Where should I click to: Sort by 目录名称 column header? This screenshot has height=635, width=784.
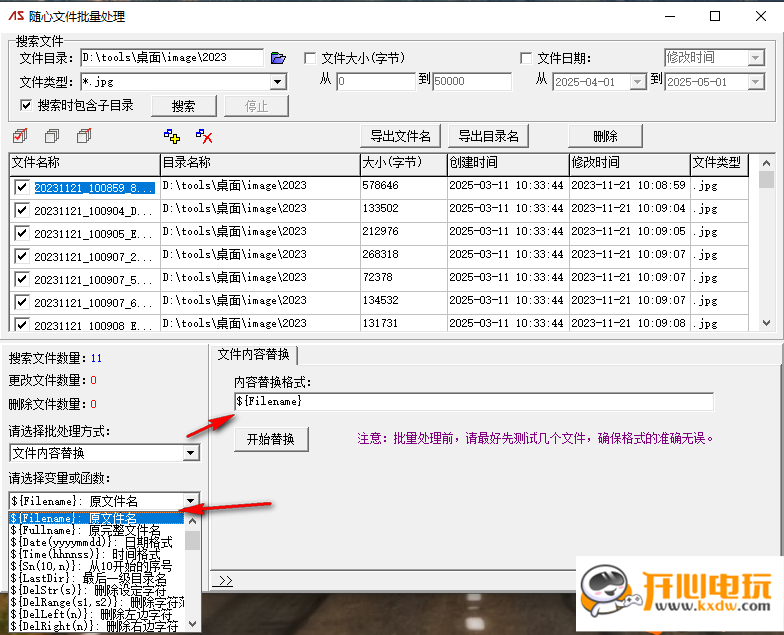pos(260,163)
